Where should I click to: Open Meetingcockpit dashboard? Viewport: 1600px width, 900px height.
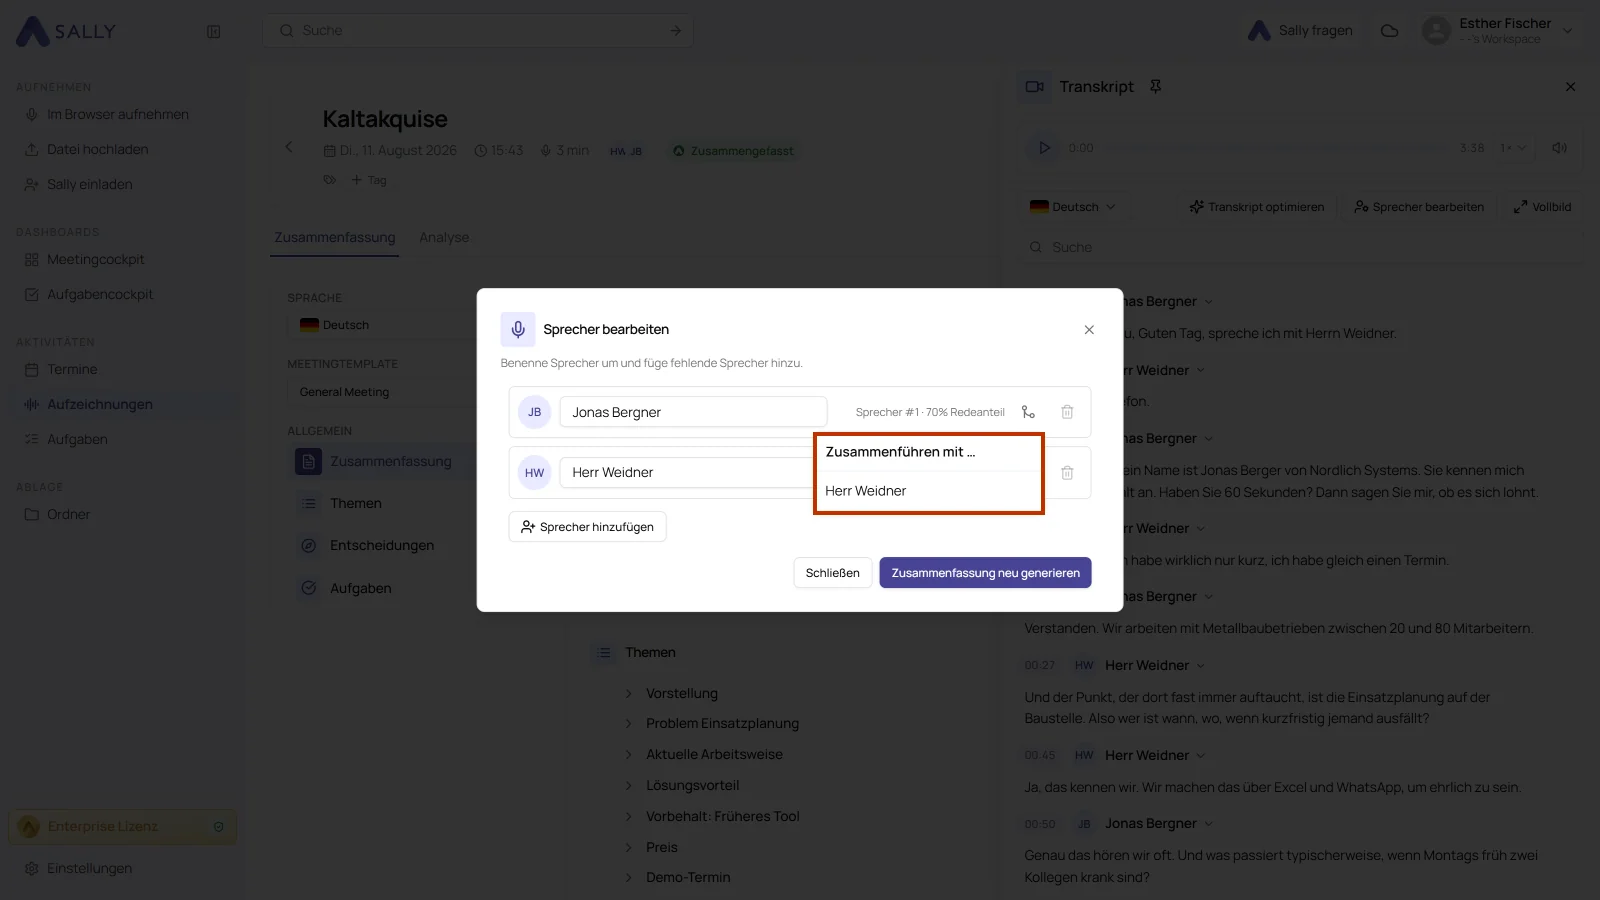click(95, 260)
